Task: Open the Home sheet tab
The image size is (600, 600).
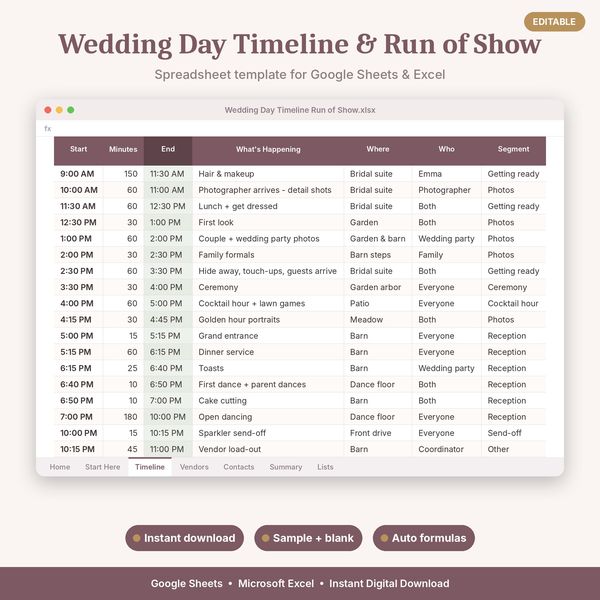Action: (x=60, y=467)
